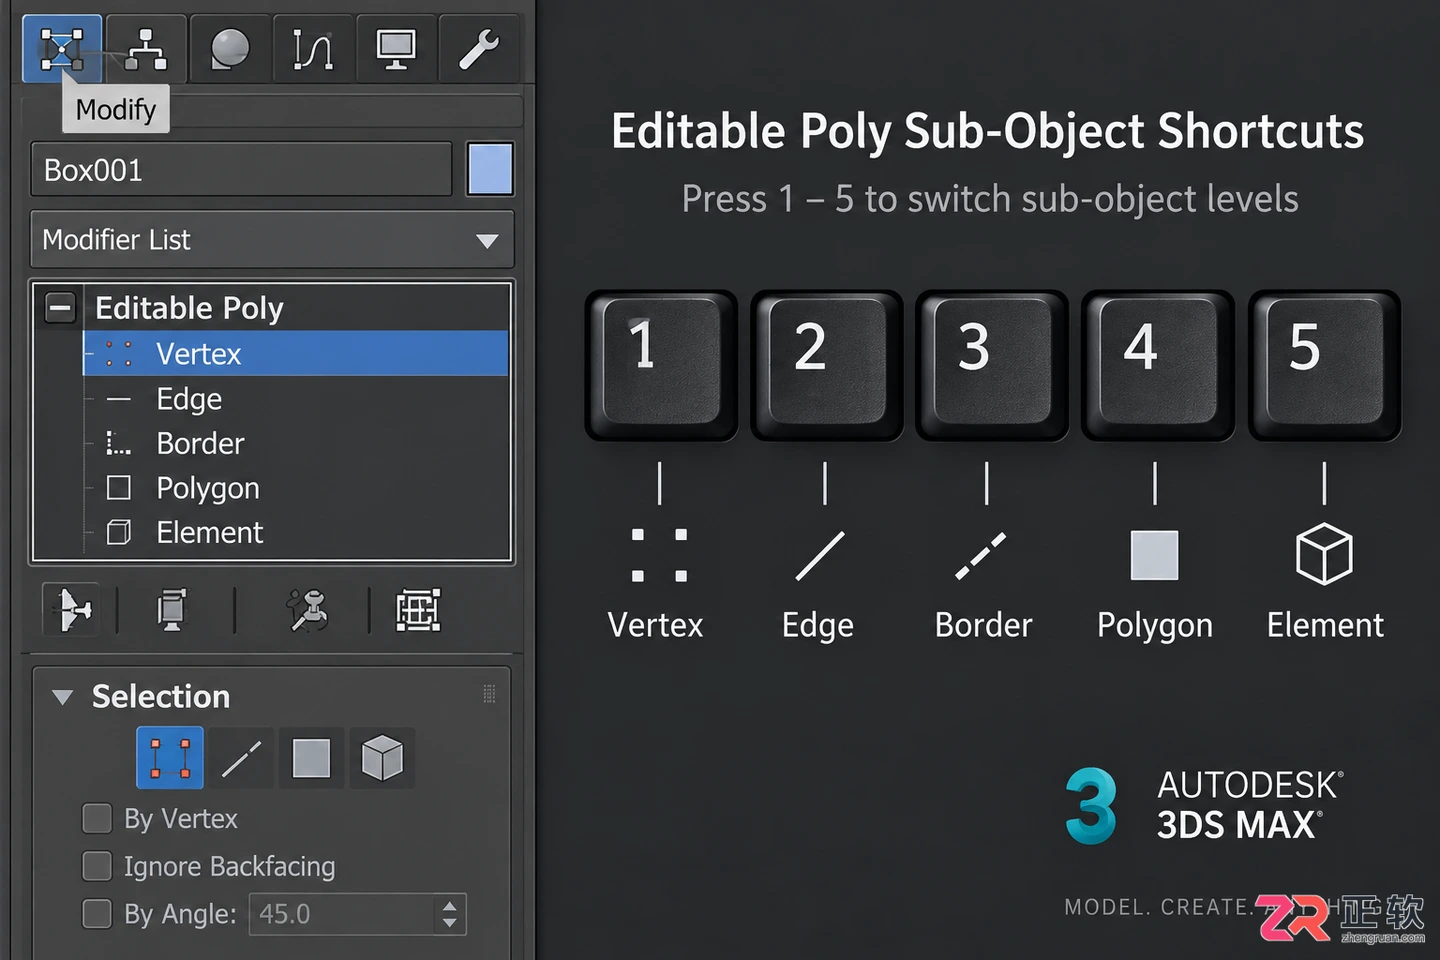
Task: Click the Polygon selection mode icon
Action: tap(311, 758)
